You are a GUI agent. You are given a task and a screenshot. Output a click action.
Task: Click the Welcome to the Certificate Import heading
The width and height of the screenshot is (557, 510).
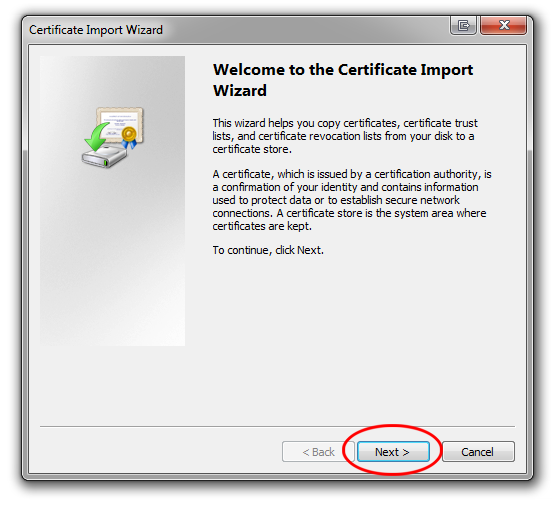coord(343,70)
